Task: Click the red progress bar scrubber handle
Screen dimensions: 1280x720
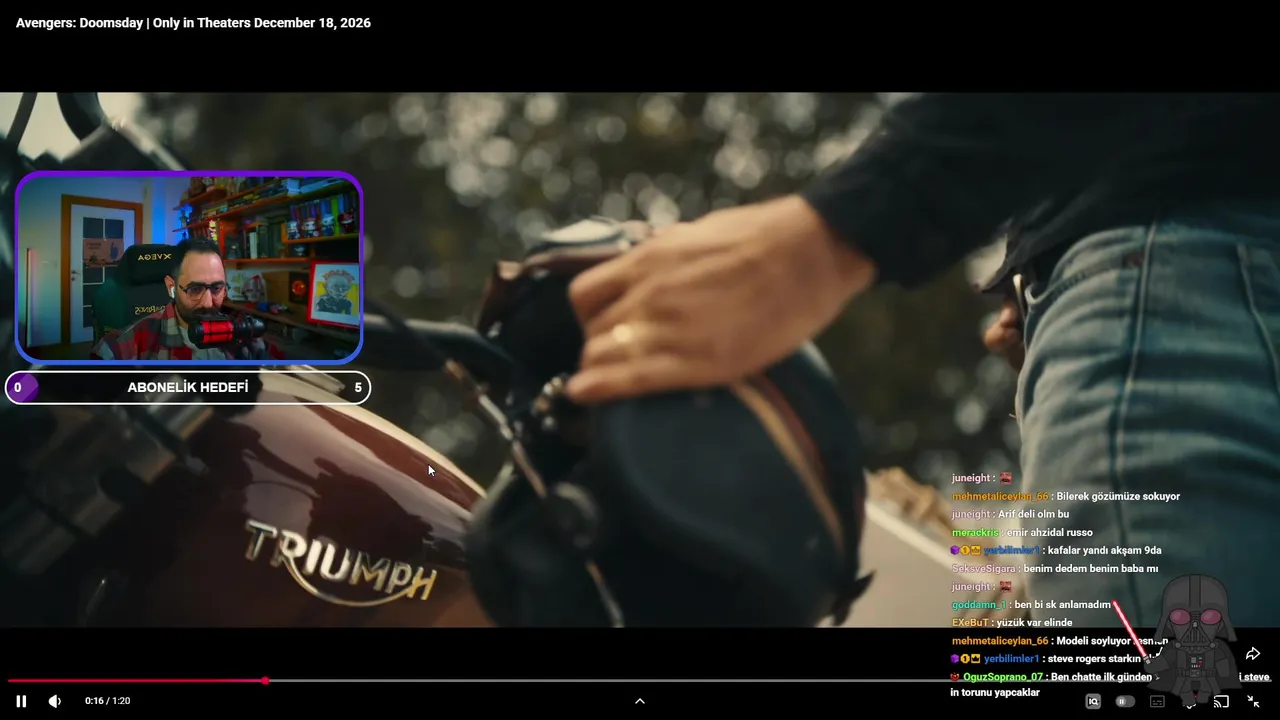Action: click(265, 681)
